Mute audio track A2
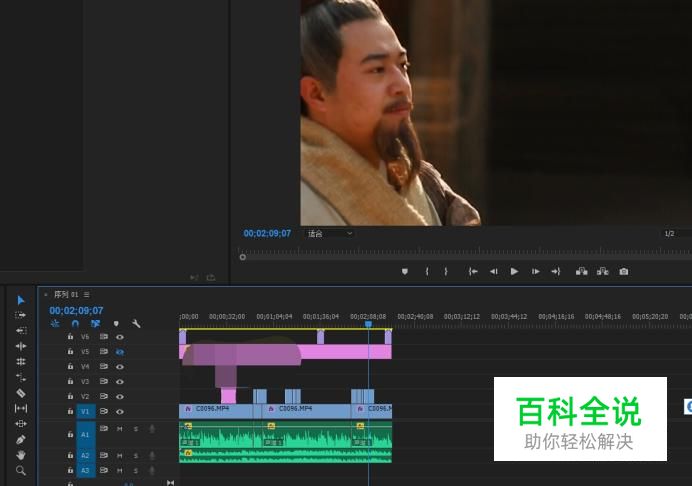The width and height of the screenshot is (692, 486). (x=120, y=456)
